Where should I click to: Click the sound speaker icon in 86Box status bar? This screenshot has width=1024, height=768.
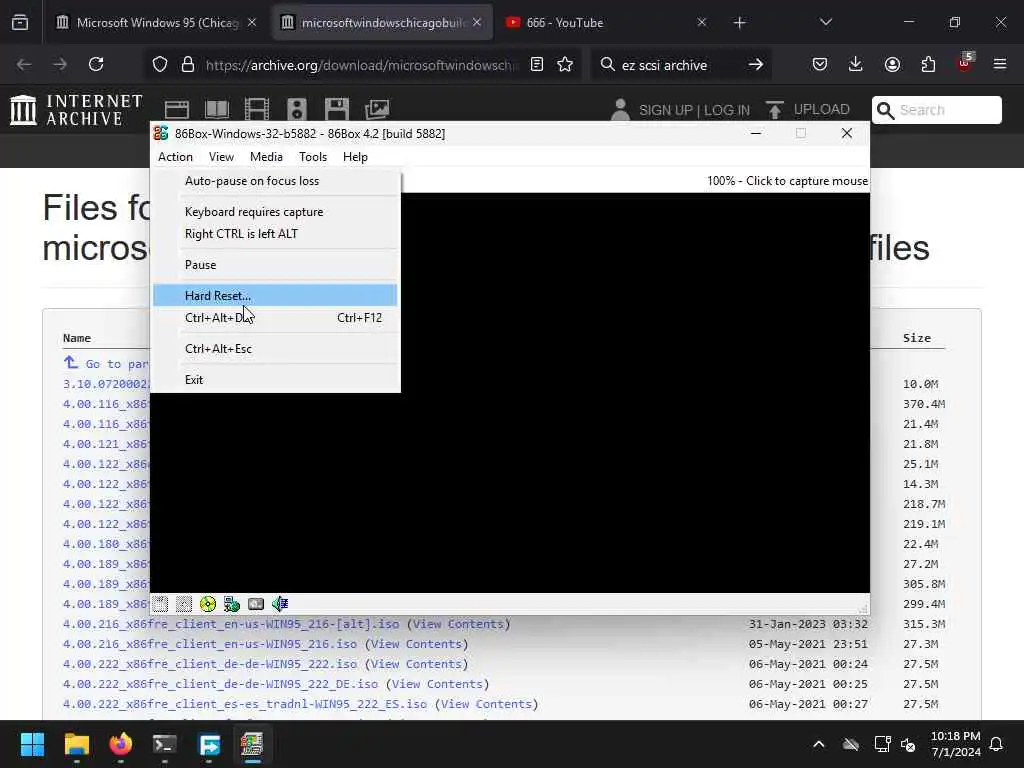[280, 604]
